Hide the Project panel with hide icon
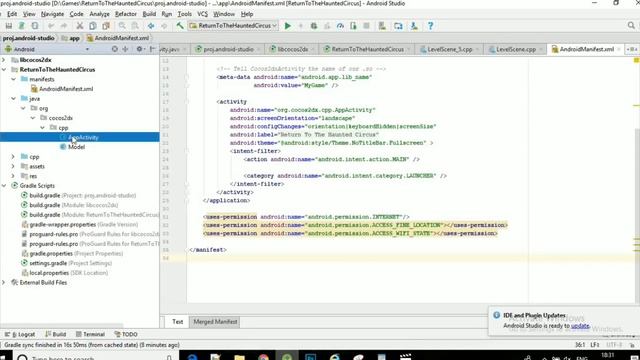 point(153,49)
